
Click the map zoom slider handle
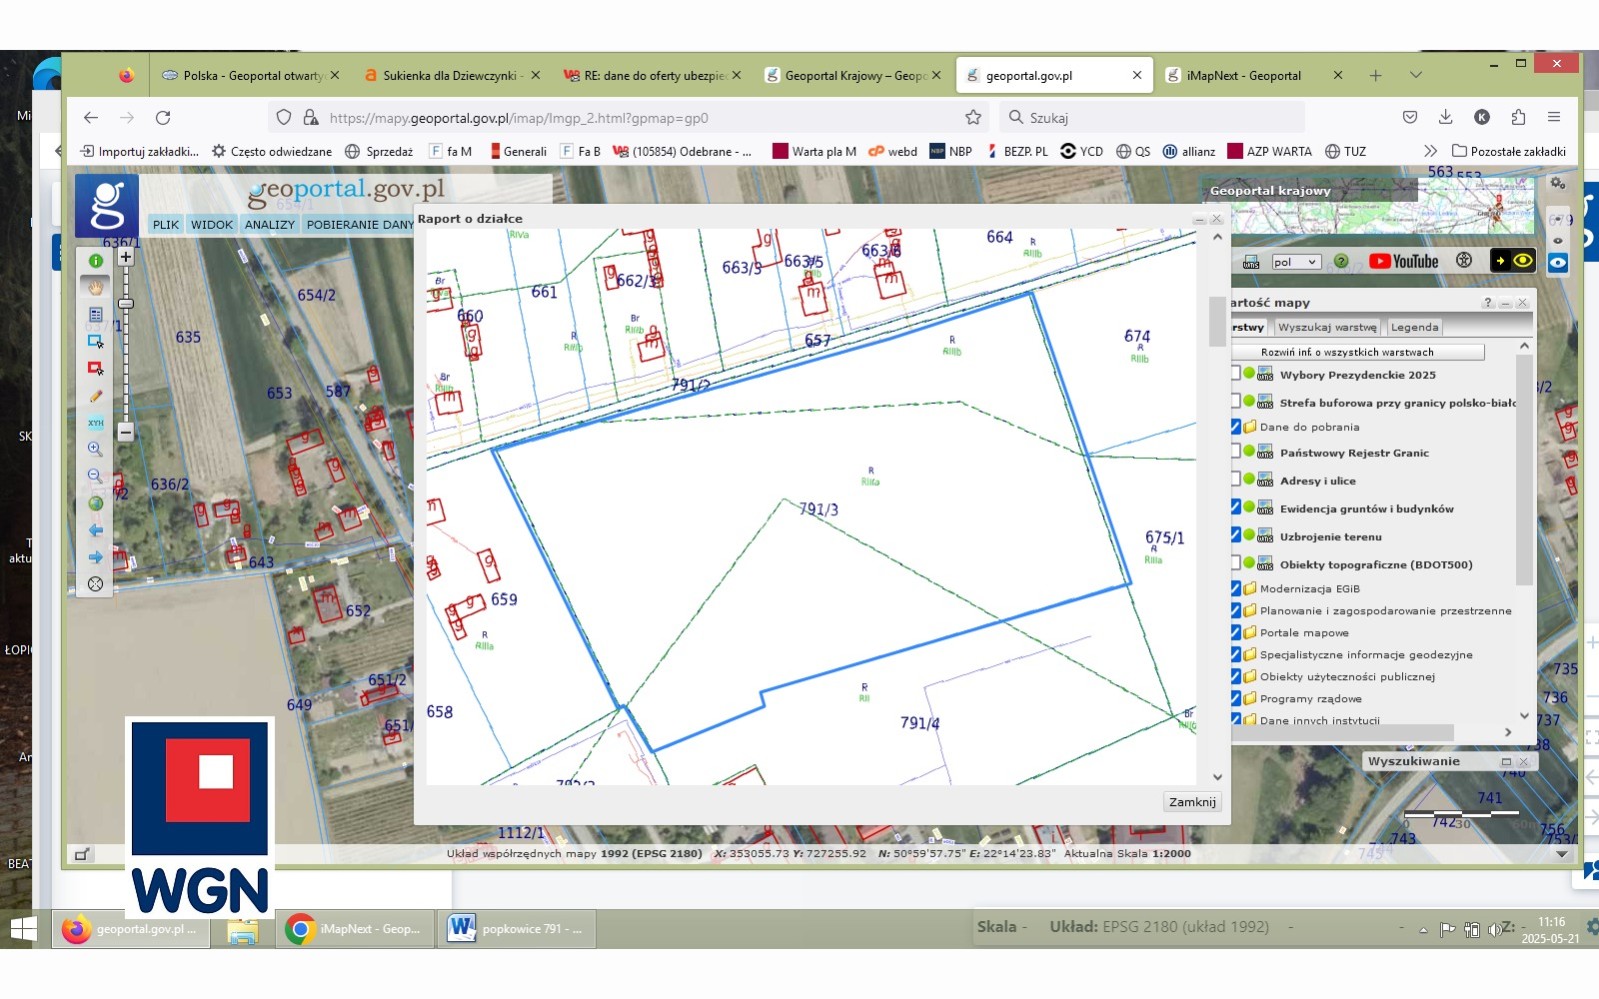click(126, 303)
